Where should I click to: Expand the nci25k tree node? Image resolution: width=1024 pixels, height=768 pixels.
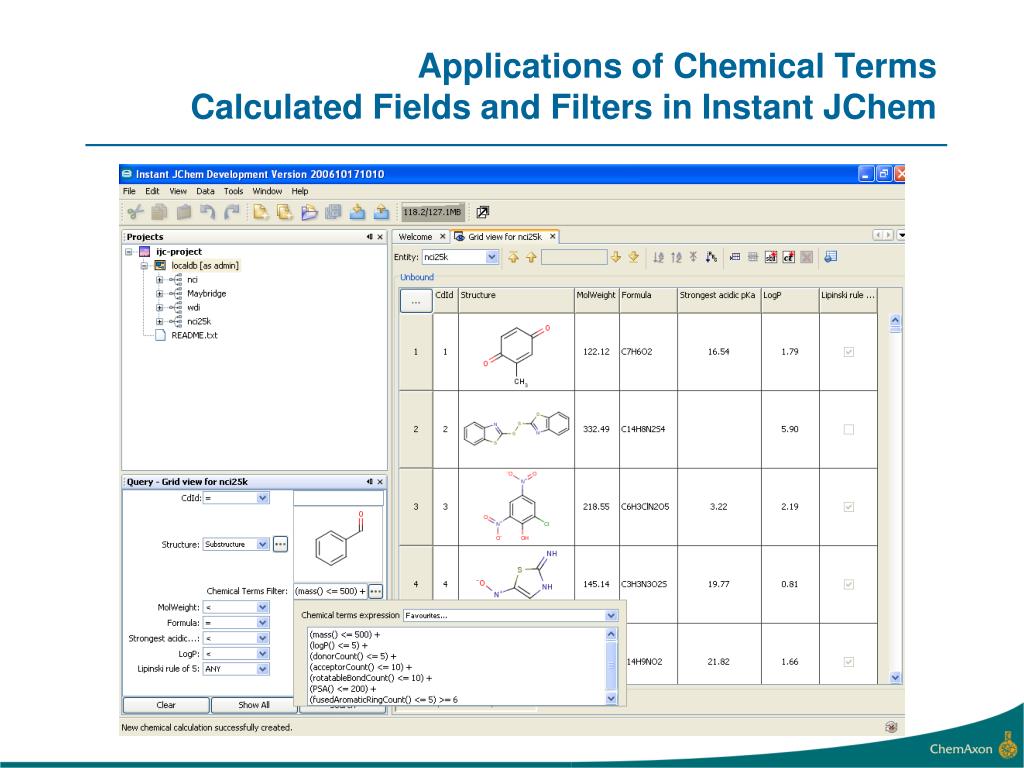click(x=159, y=322)
